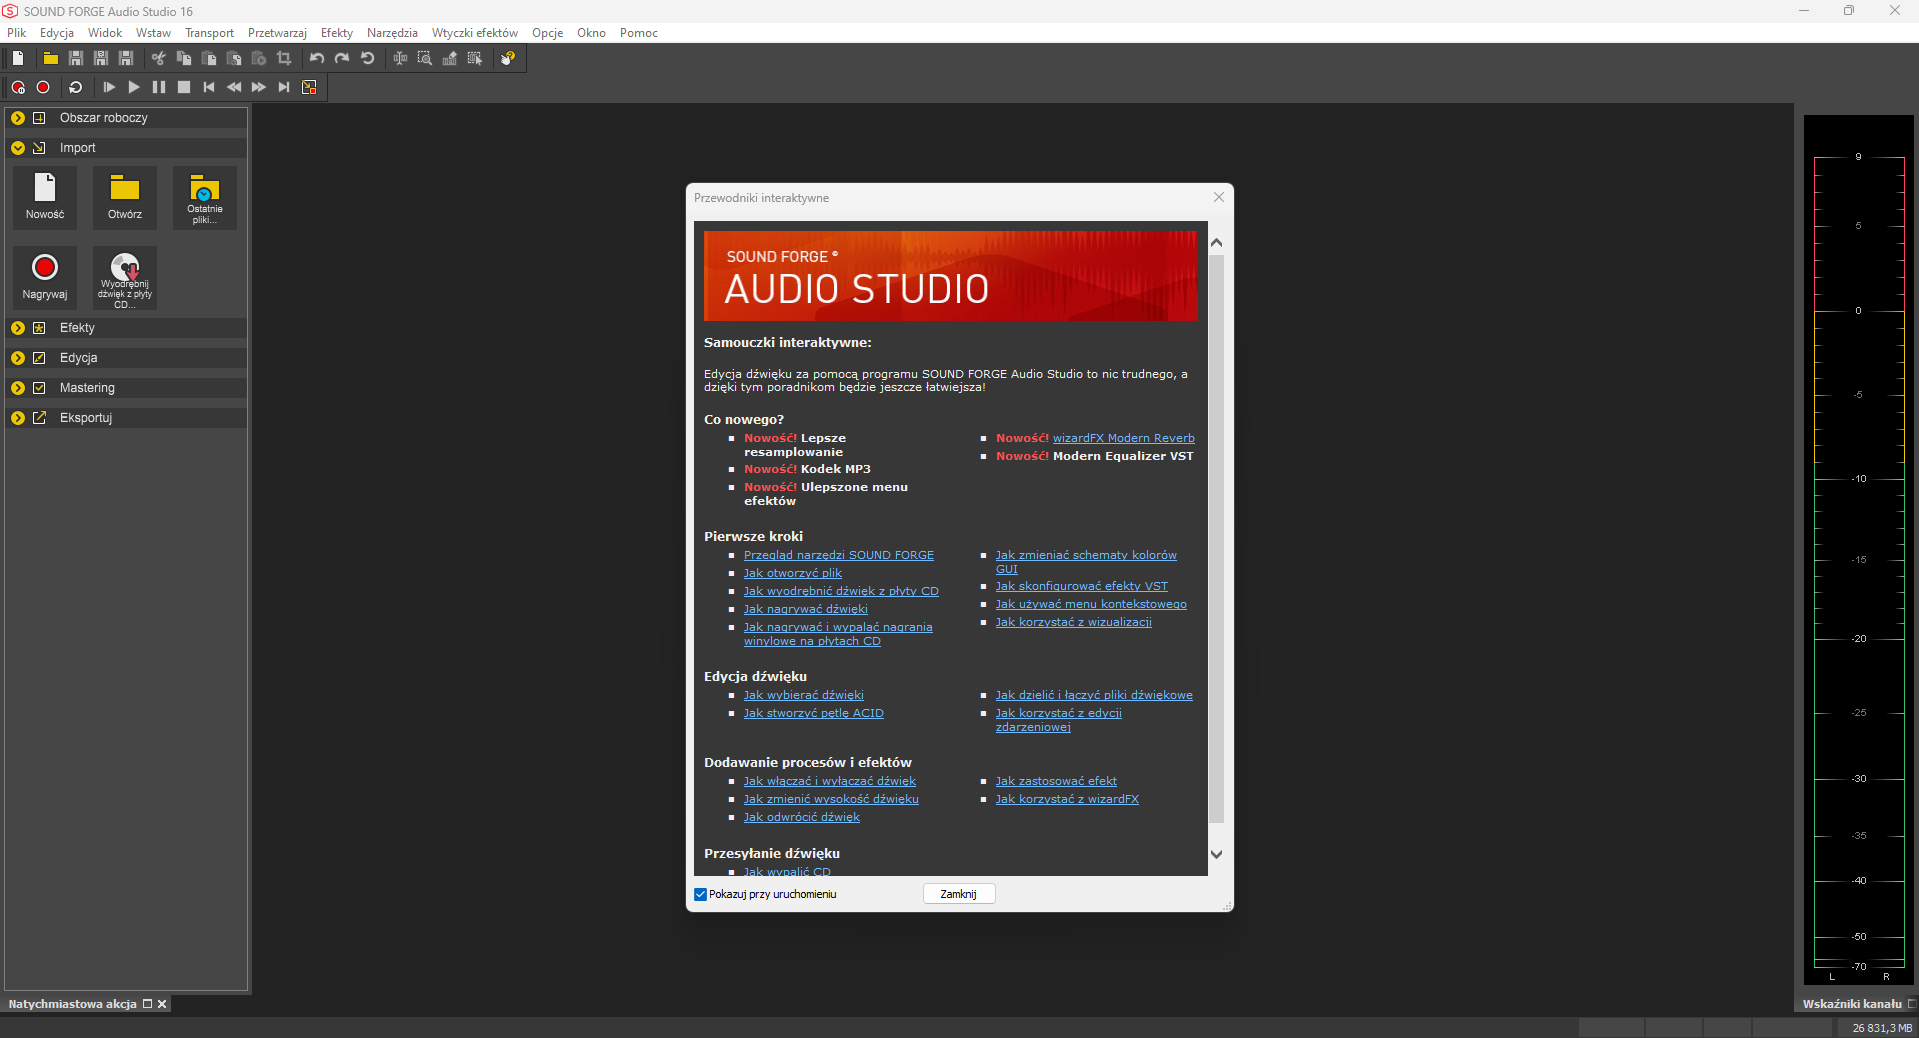The width and height of the screenshot is (1919, 1038).
Task: Open the Ostatnie pliki recent files tile
Action: [205, 198]
